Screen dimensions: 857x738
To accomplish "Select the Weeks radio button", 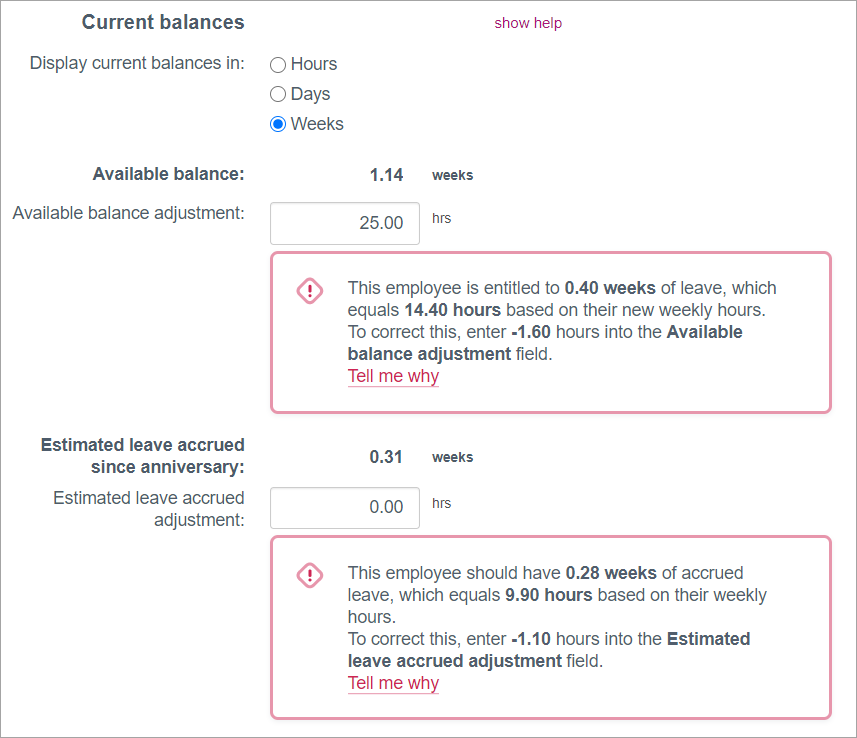I will 278,125.
